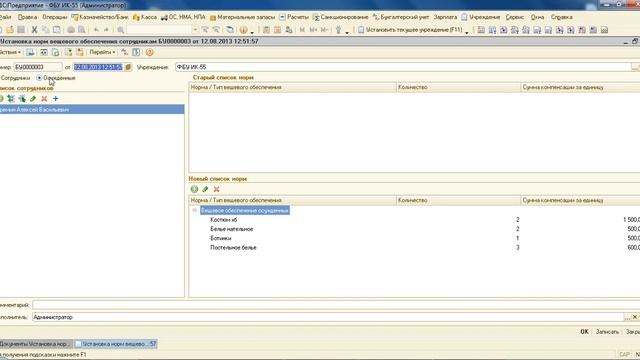Select employee row Алексей Васильевич
Image resolution: width=640 pixels, height=360 pixels.
[x=92, y=109]
